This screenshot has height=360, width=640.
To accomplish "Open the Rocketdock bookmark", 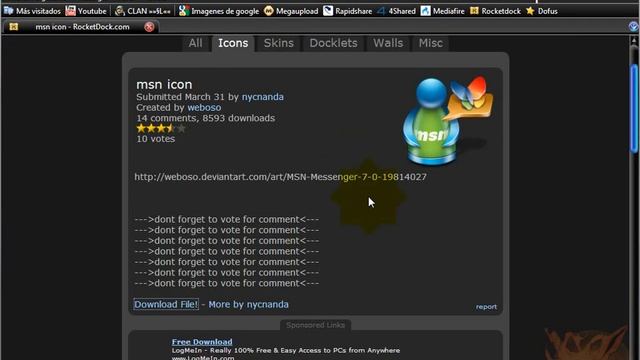I will (x=495, y=11).
